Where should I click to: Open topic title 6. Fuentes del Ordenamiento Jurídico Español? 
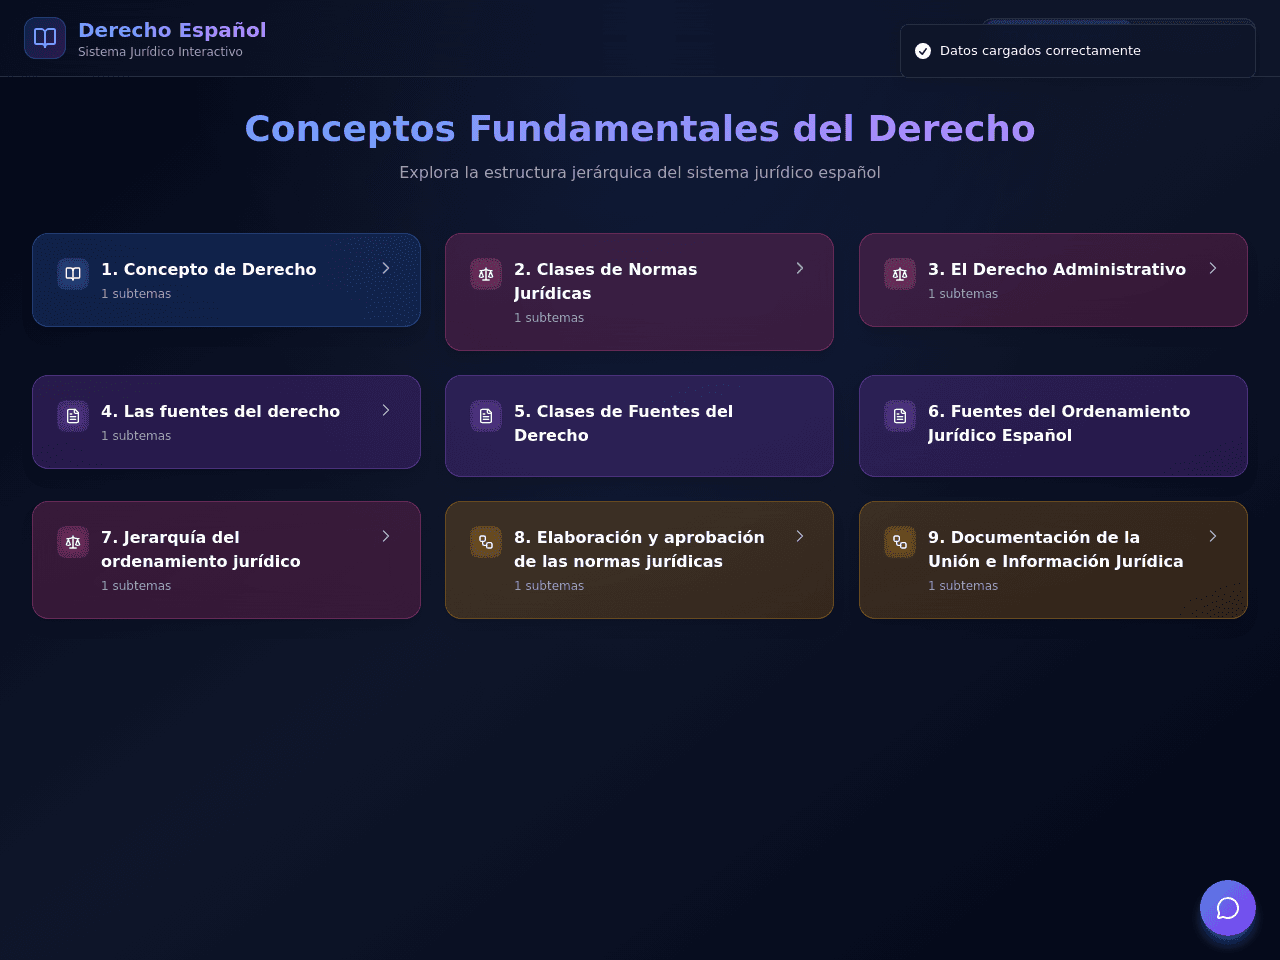click(1059, 423)
